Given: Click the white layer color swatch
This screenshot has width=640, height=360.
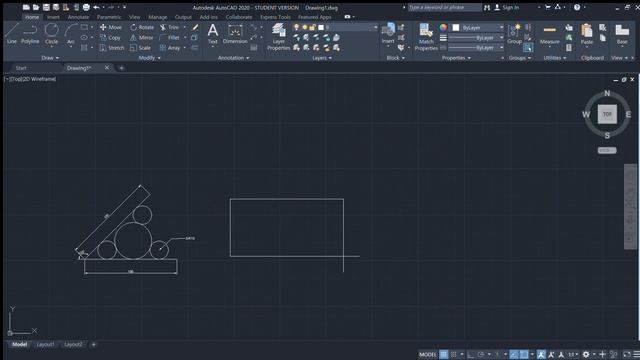Looking at the screenshot, I should tap(321, 27).
